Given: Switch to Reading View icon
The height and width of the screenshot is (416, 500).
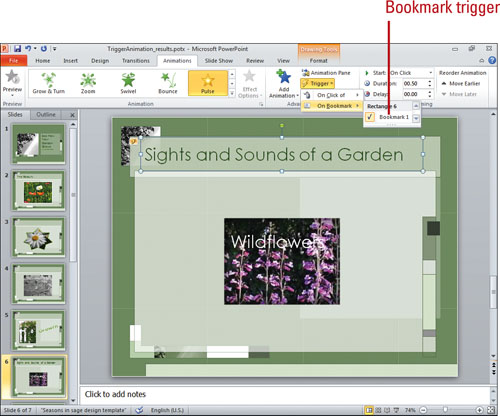Looking at the screenshot, I should [387, 410].
